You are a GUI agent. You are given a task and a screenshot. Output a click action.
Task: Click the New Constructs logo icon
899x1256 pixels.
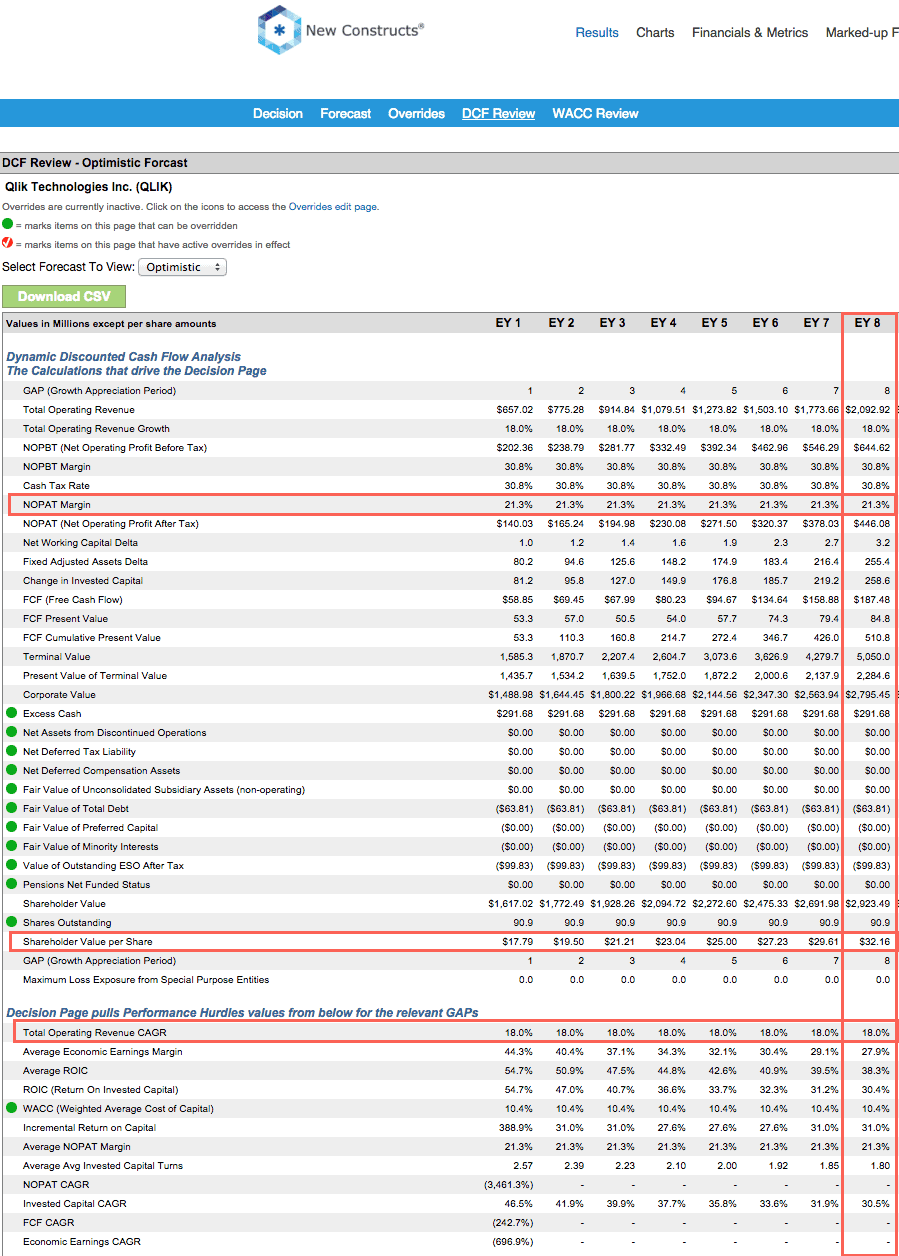[278, 30]
